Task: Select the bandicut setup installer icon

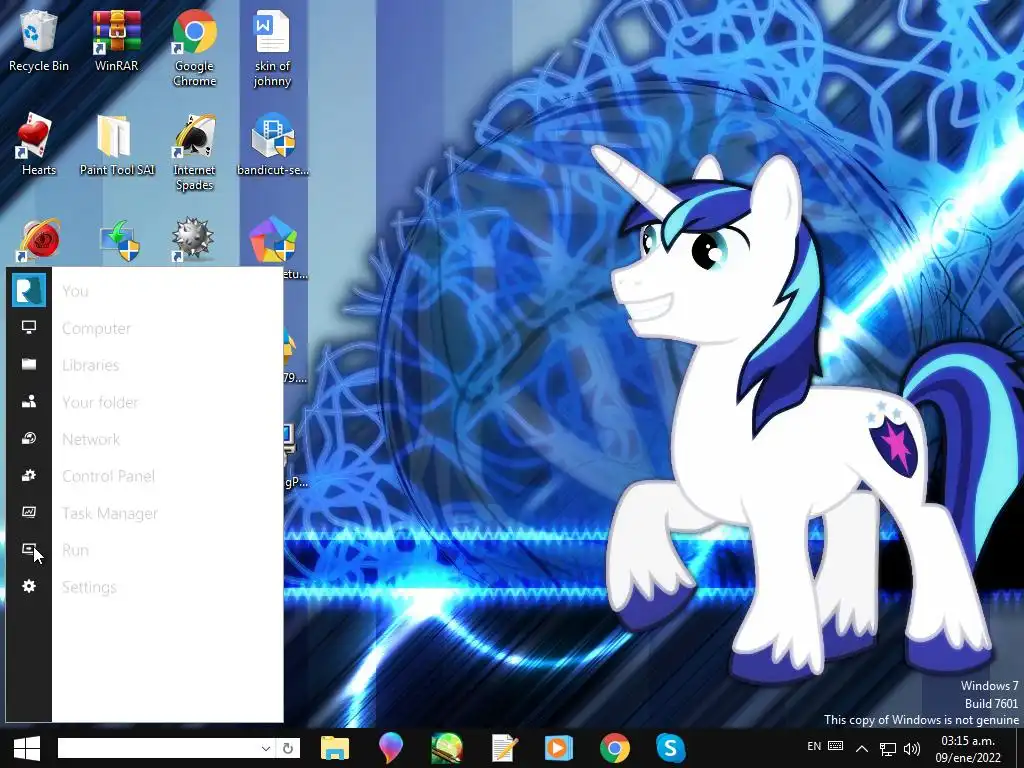Action: 272,145
